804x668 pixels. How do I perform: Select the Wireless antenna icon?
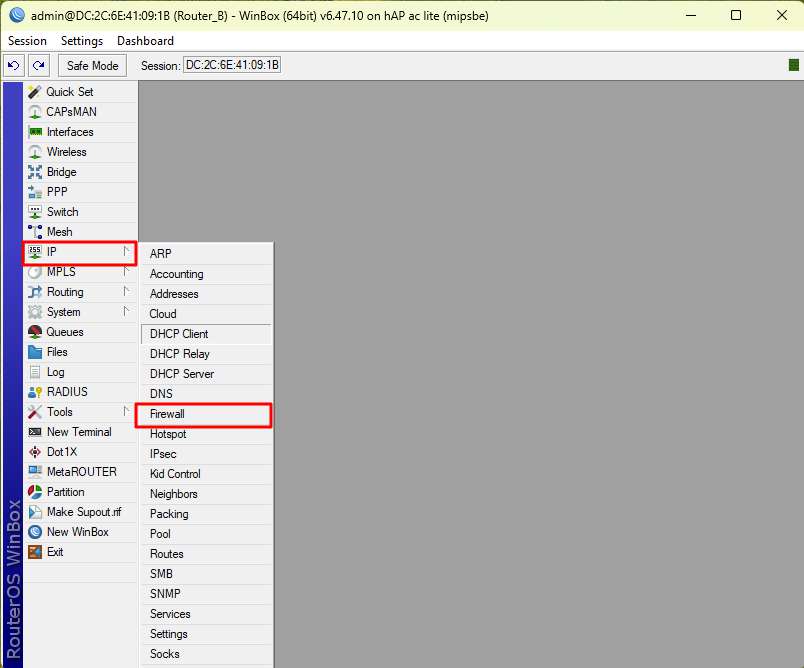tap(35, 152)
